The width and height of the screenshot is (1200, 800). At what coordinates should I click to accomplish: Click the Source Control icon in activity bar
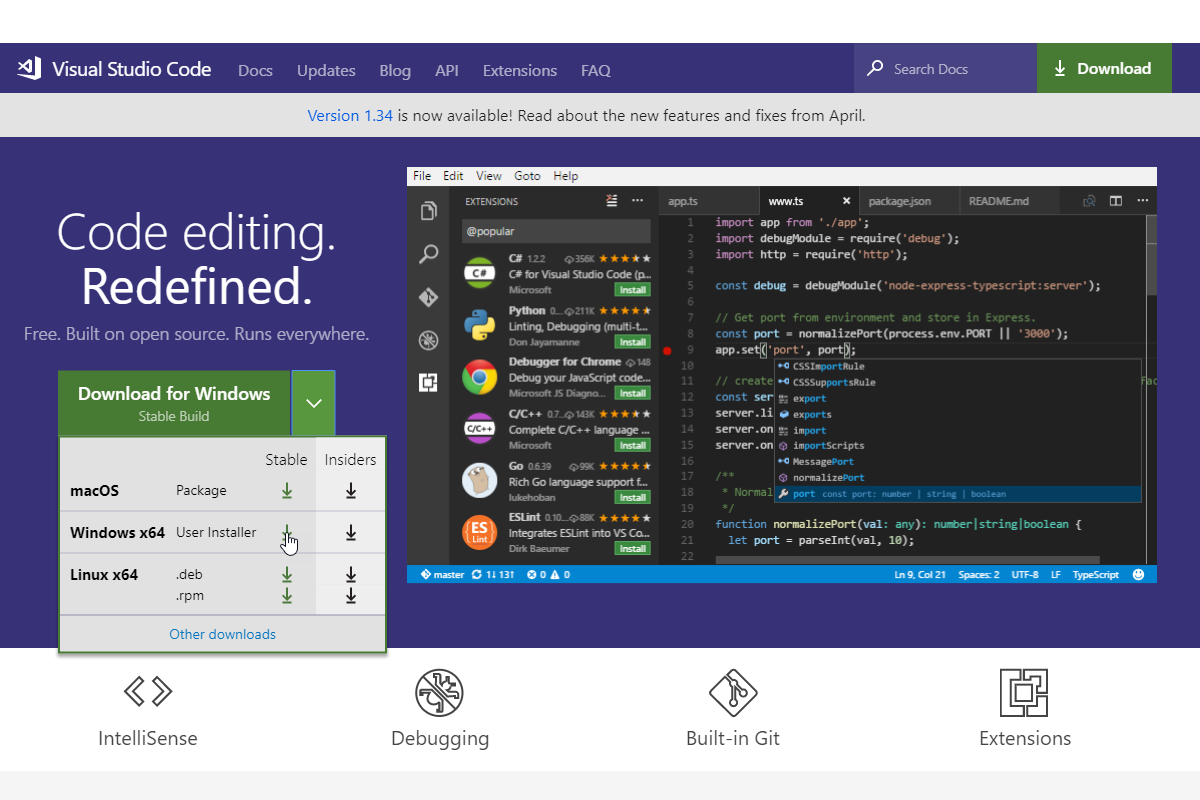coord(429,297)
